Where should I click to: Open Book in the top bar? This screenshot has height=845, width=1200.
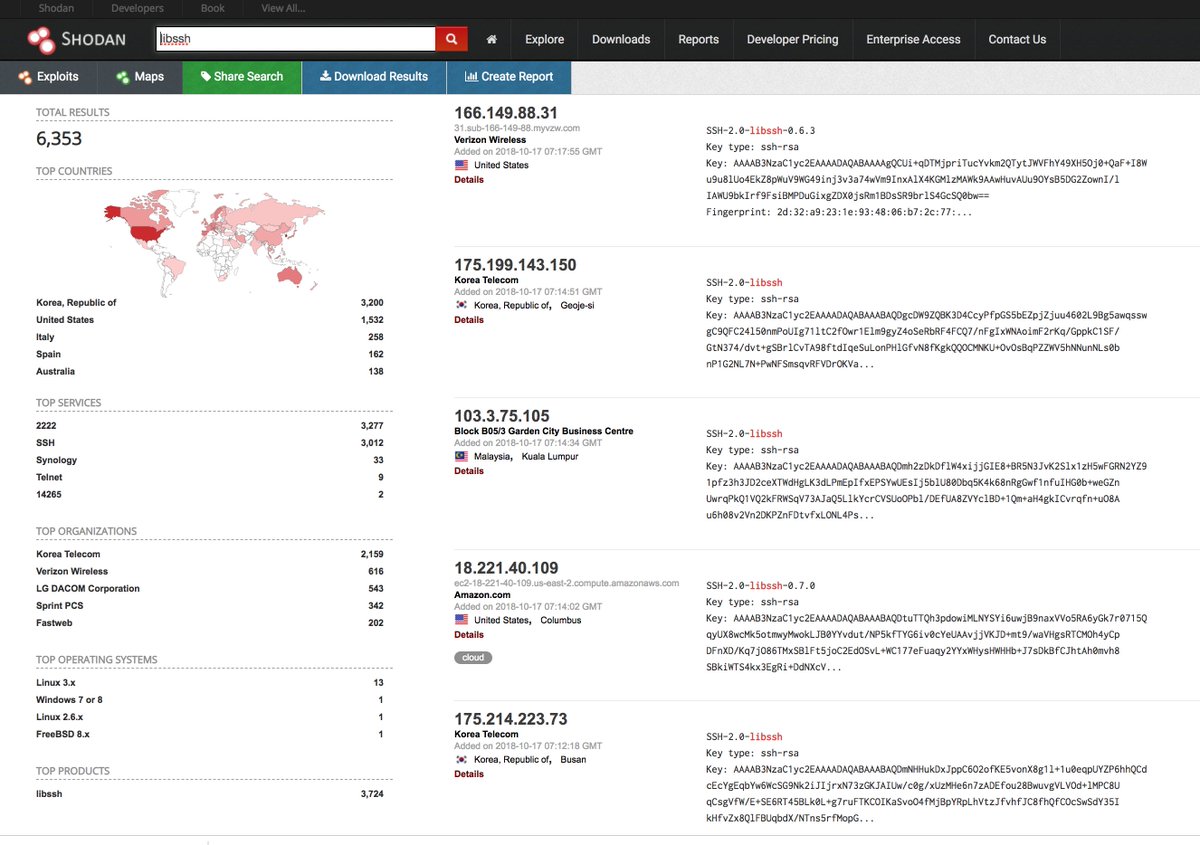click(212, 9)
